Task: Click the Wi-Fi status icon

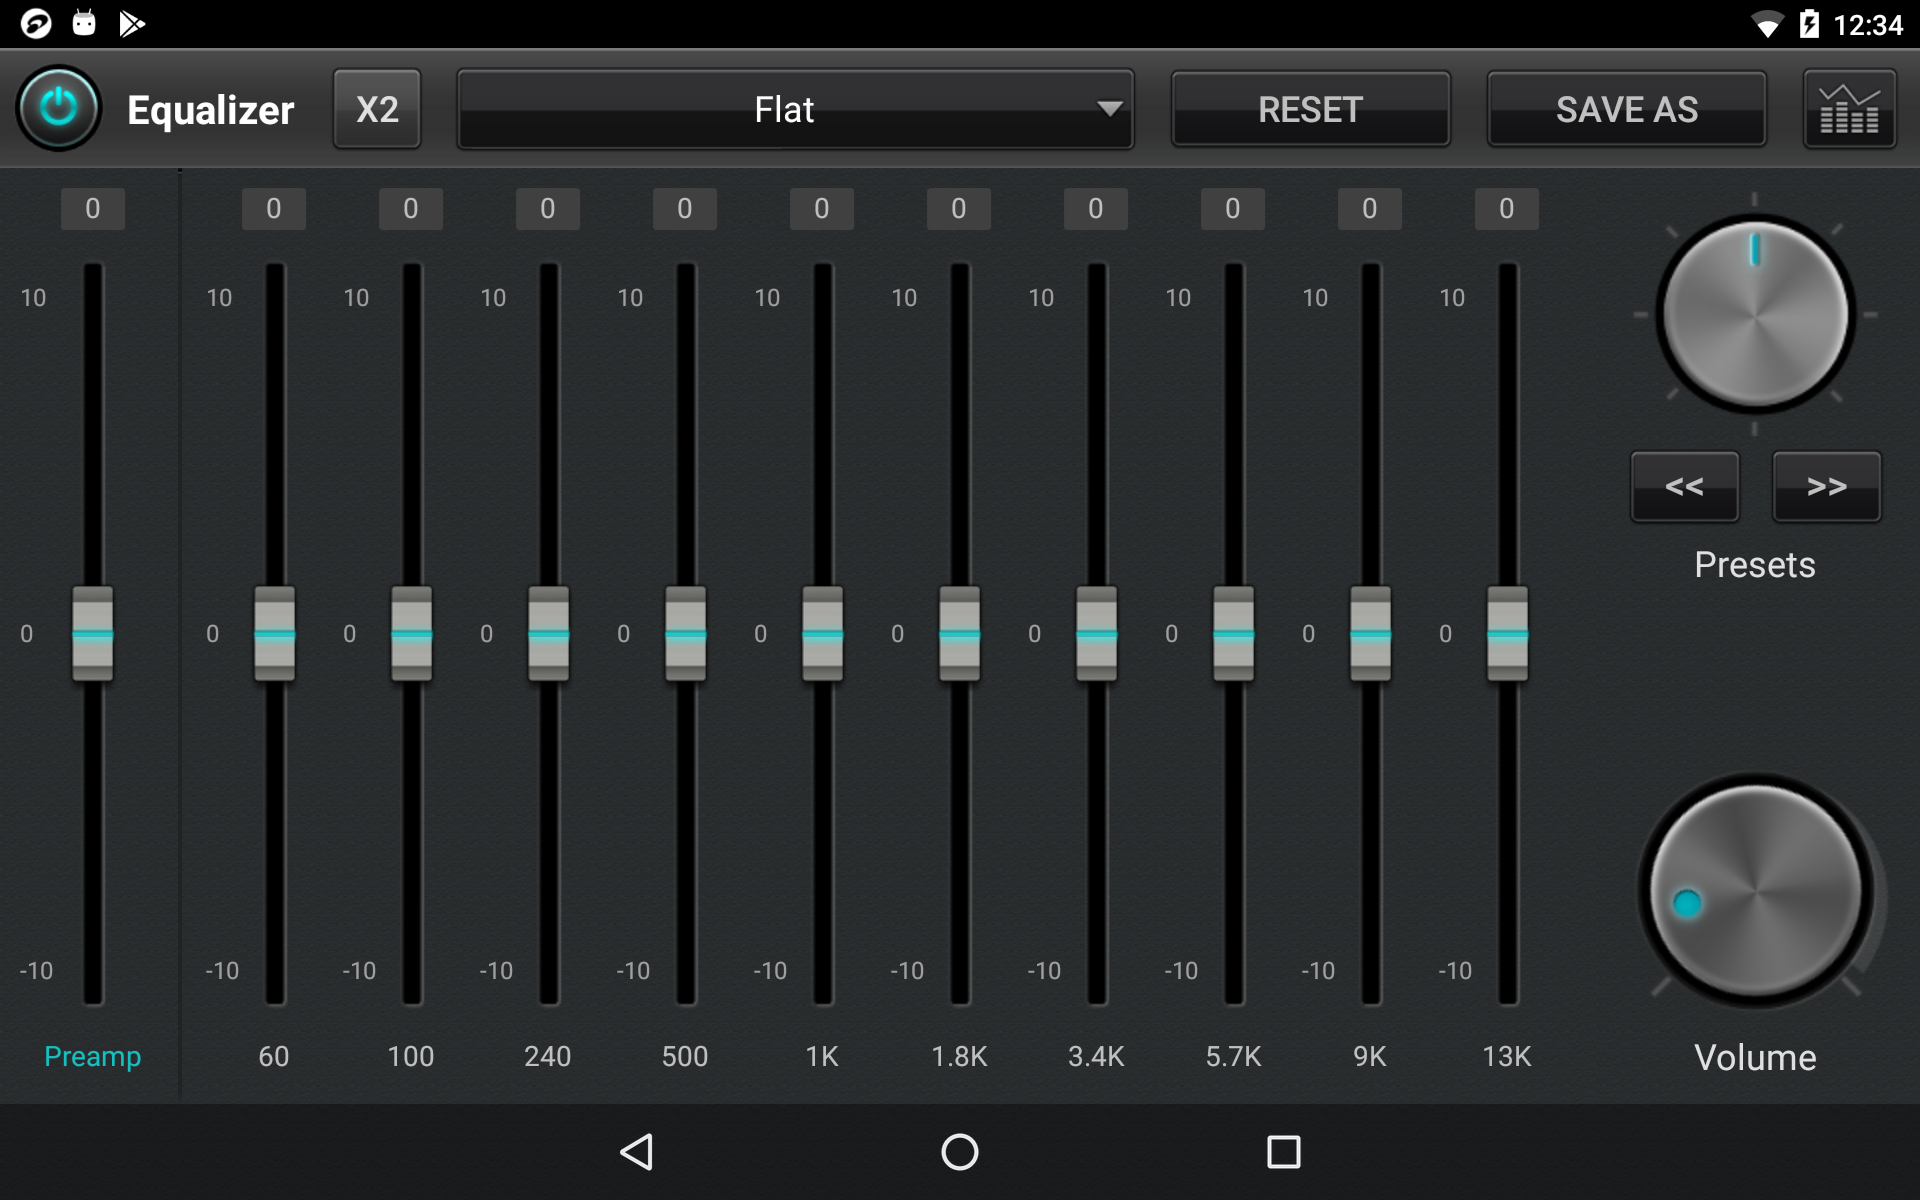Action: pyautogui.click(x=1767, y=24)
